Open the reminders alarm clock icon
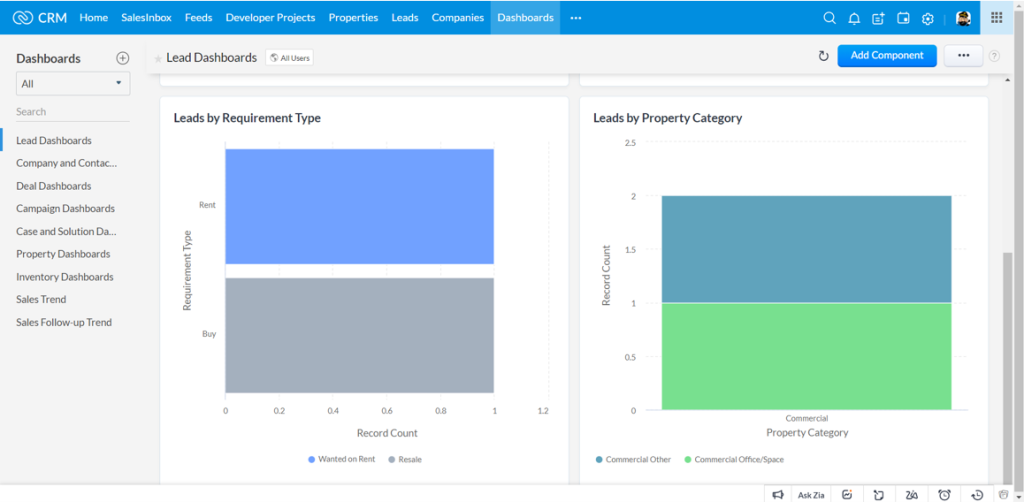1024x502 pixels. pyautogui.click(x=944, y=495)
